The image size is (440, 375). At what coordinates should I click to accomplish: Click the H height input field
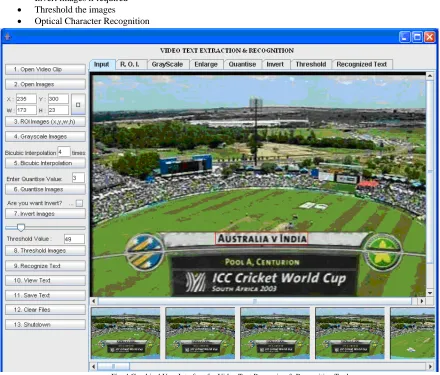(x=58, y=110)
